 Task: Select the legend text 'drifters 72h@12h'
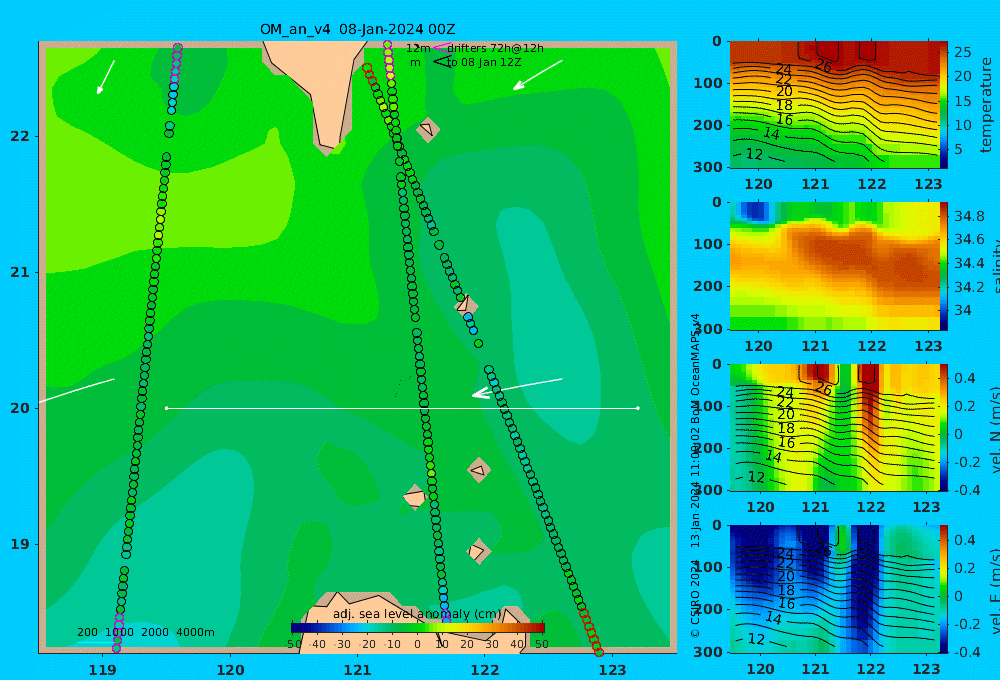click(495, 48)
